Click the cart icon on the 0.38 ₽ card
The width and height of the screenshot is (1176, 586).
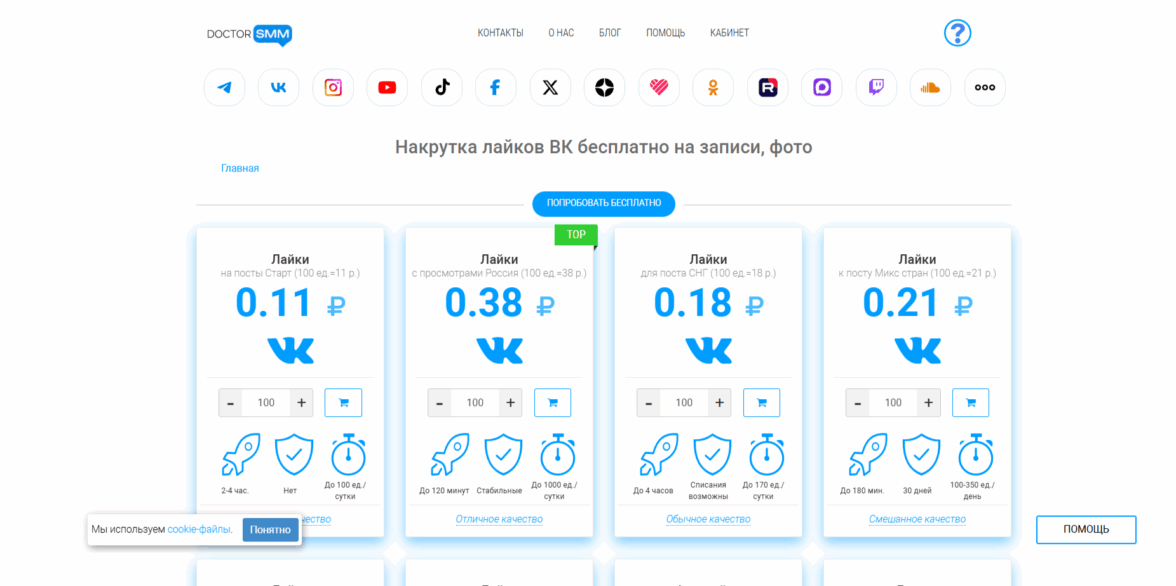pos(553,403)
